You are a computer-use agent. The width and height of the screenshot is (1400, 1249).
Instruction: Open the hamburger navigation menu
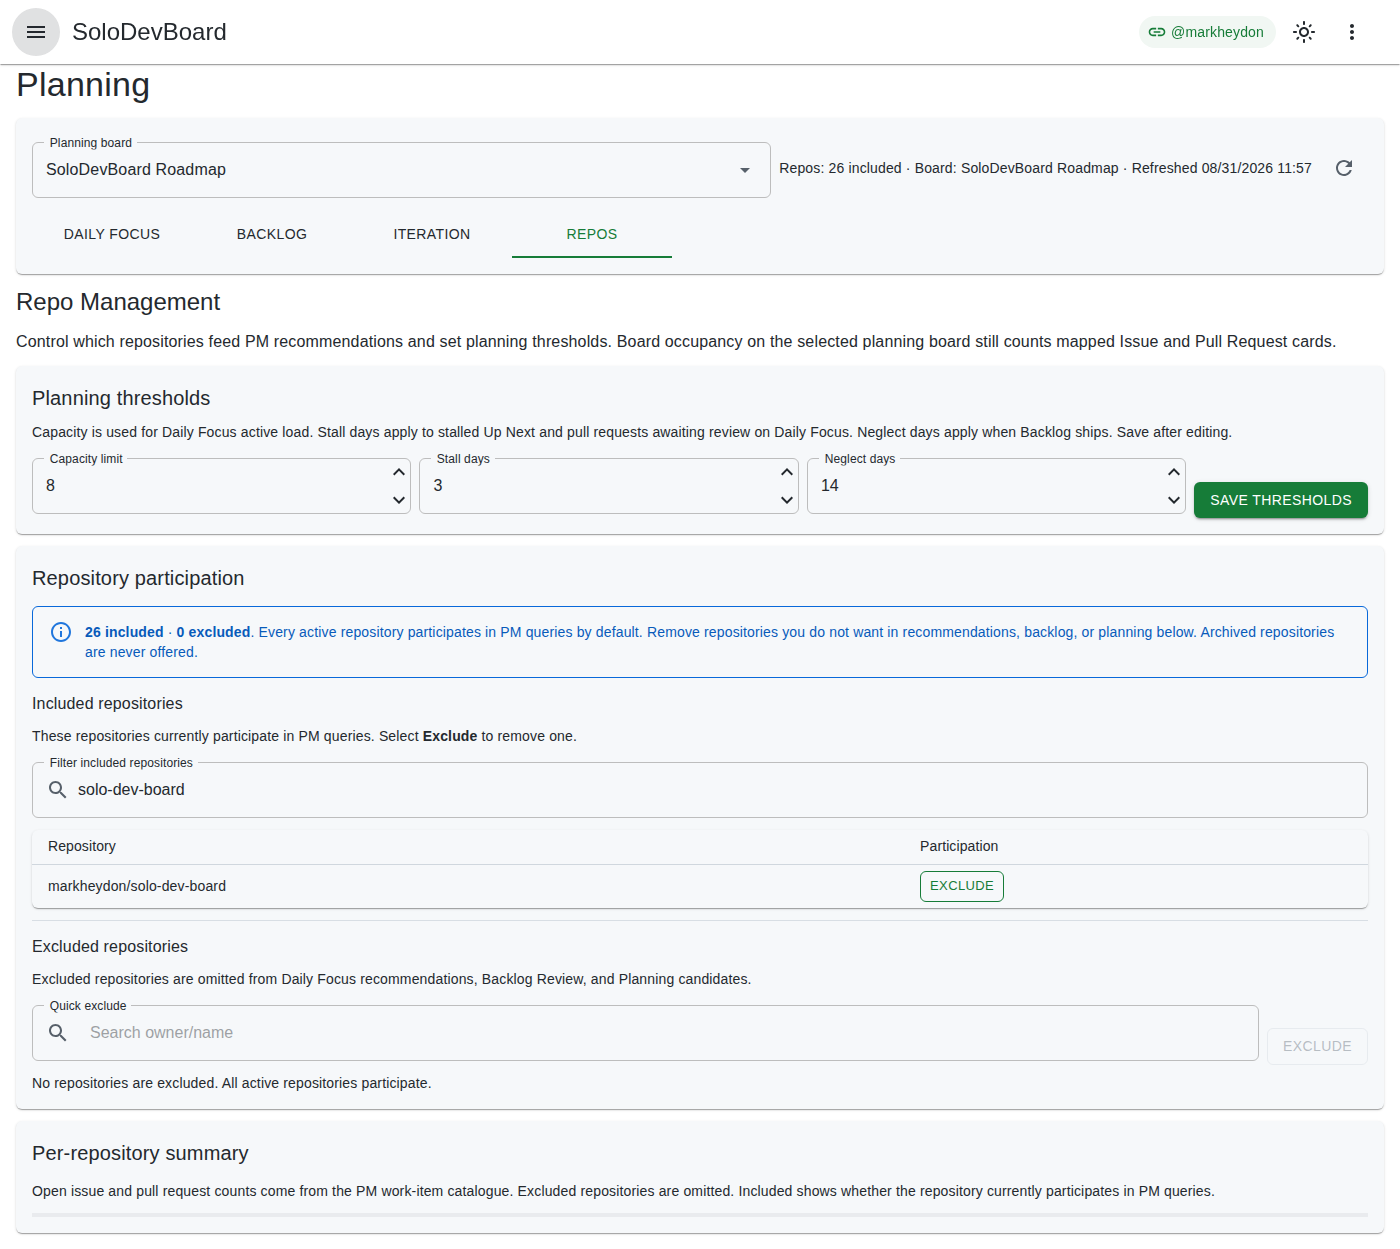(36, 32)
